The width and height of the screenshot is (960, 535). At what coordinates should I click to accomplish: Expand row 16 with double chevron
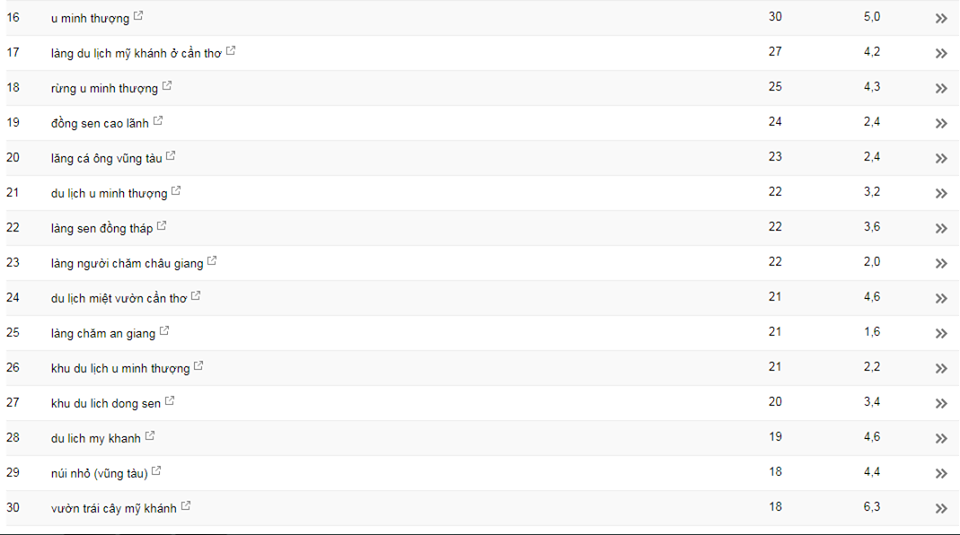(x=941, y=18)
